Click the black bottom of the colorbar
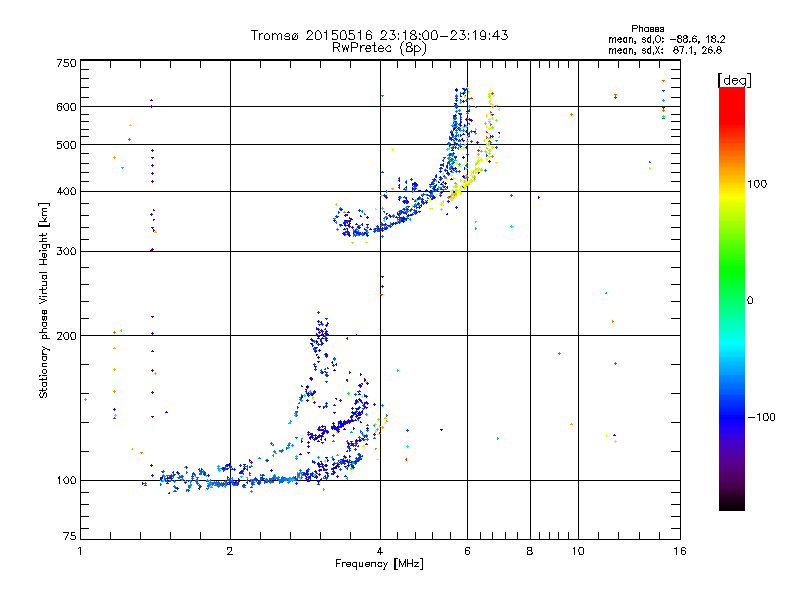The width and height of the screenshot is (800, 600). [732, 503]
